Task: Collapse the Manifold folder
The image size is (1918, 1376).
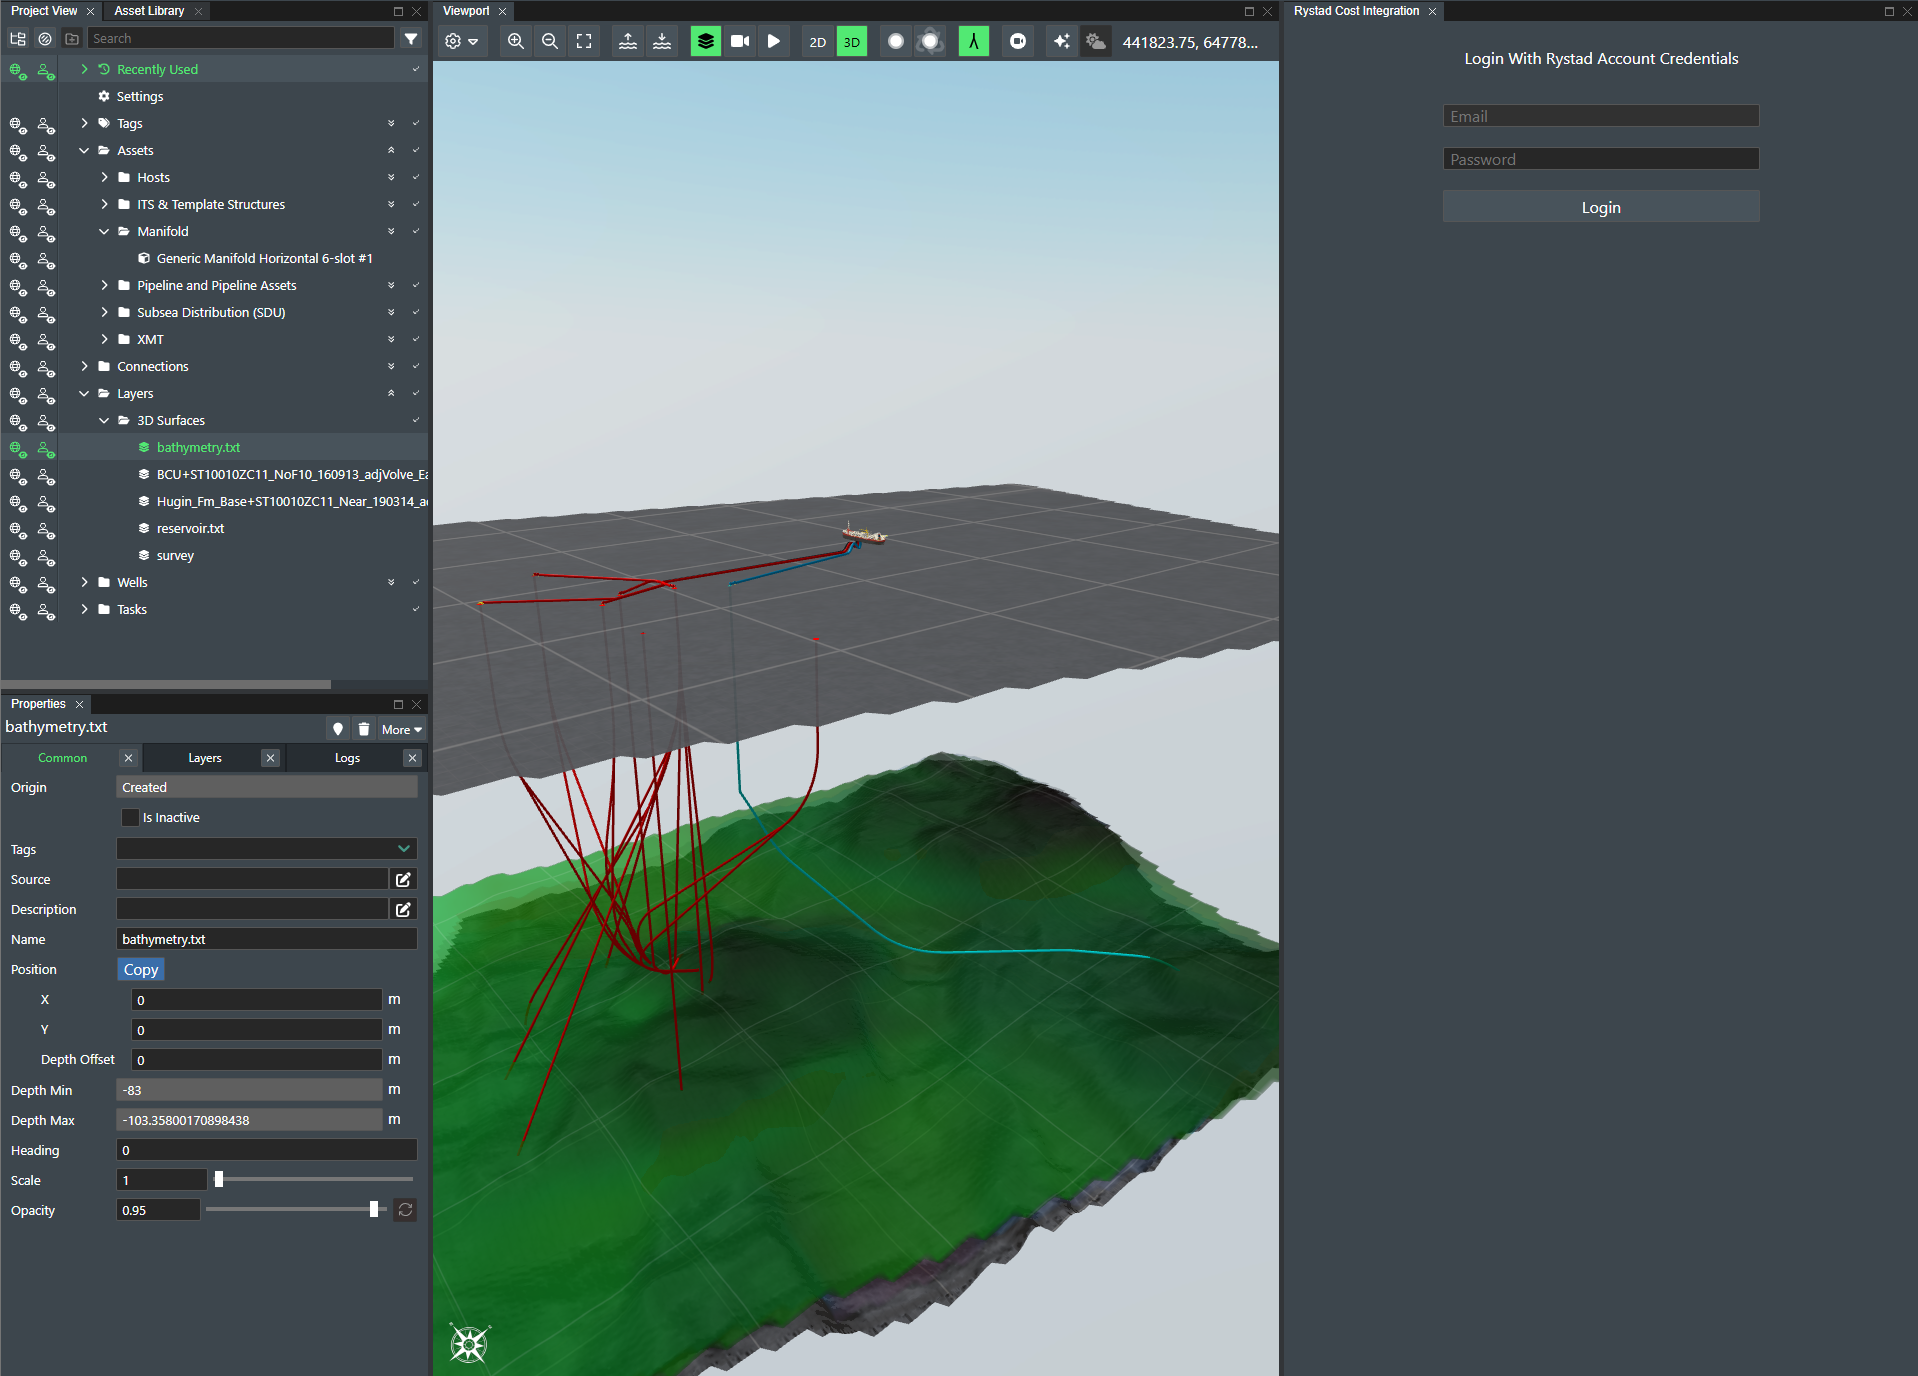Action: coord(104,231)
